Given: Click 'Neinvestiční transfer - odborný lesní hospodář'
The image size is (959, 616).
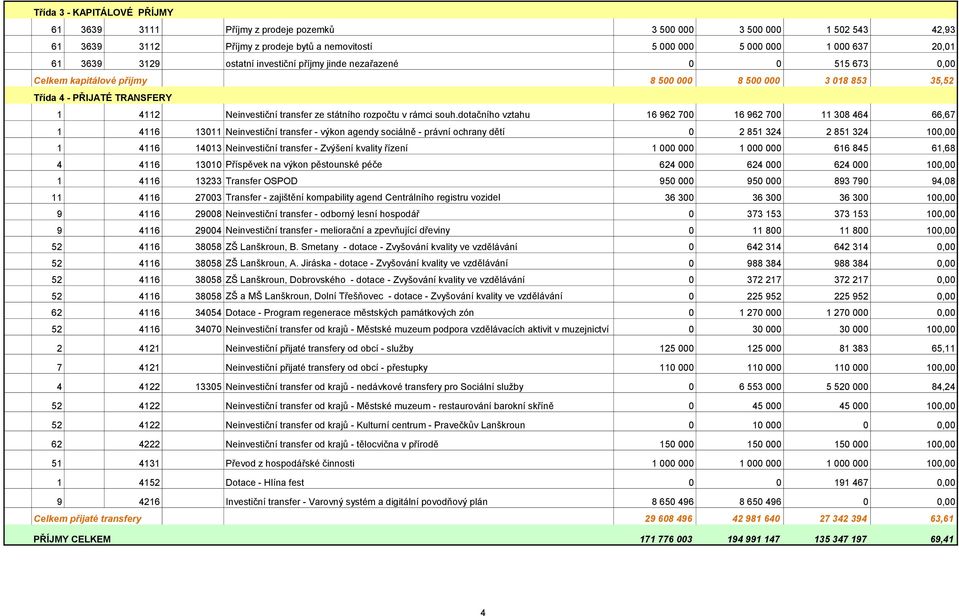Looking at the screenshot, I should pos(322,214).
